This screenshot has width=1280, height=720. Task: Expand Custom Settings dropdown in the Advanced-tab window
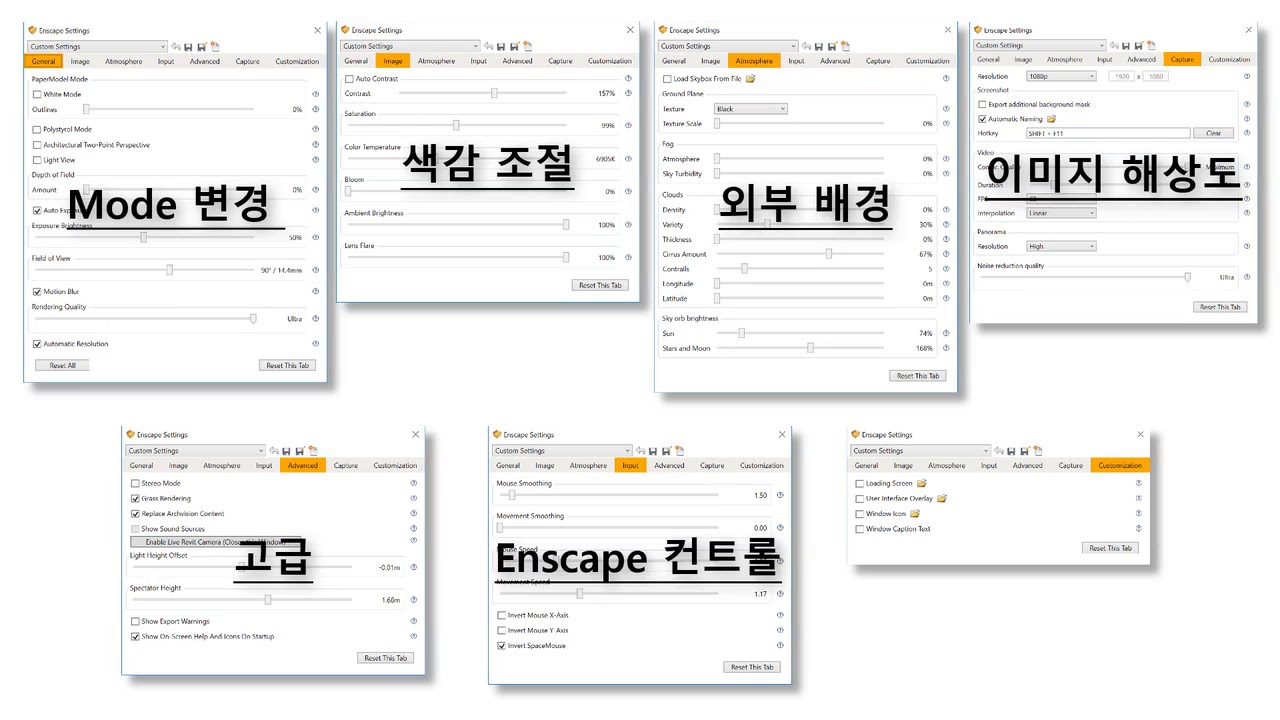pyautogui.click(x=195, y=450)
